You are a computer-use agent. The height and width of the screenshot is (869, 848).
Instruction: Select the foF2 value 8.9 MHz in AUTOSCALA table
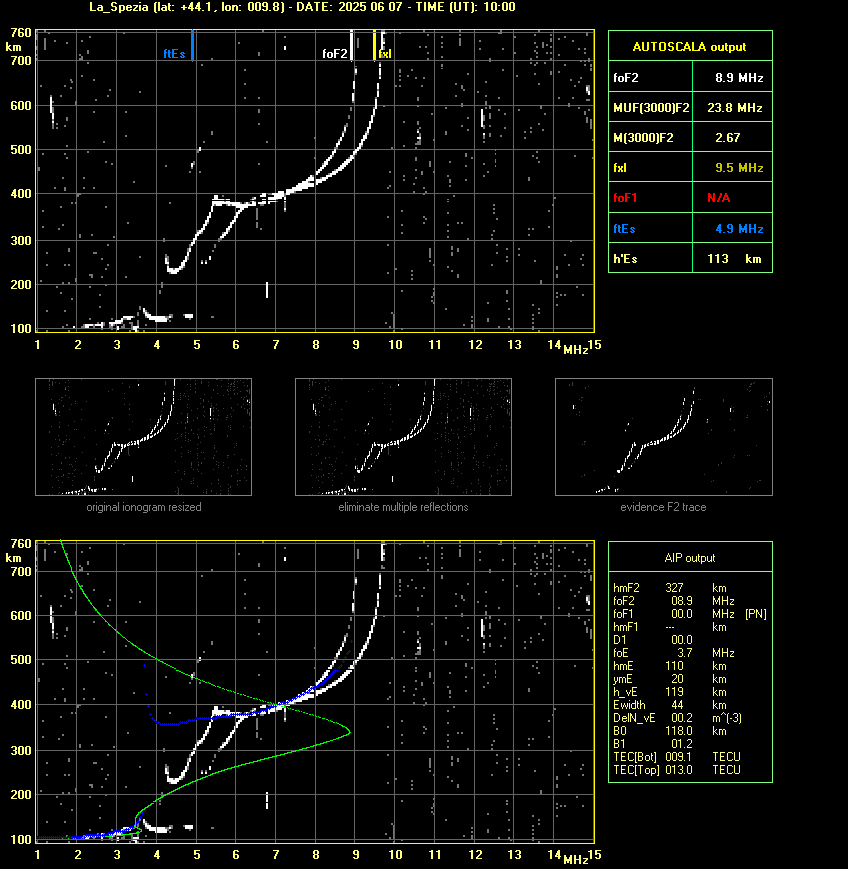[x=739, y=78]
